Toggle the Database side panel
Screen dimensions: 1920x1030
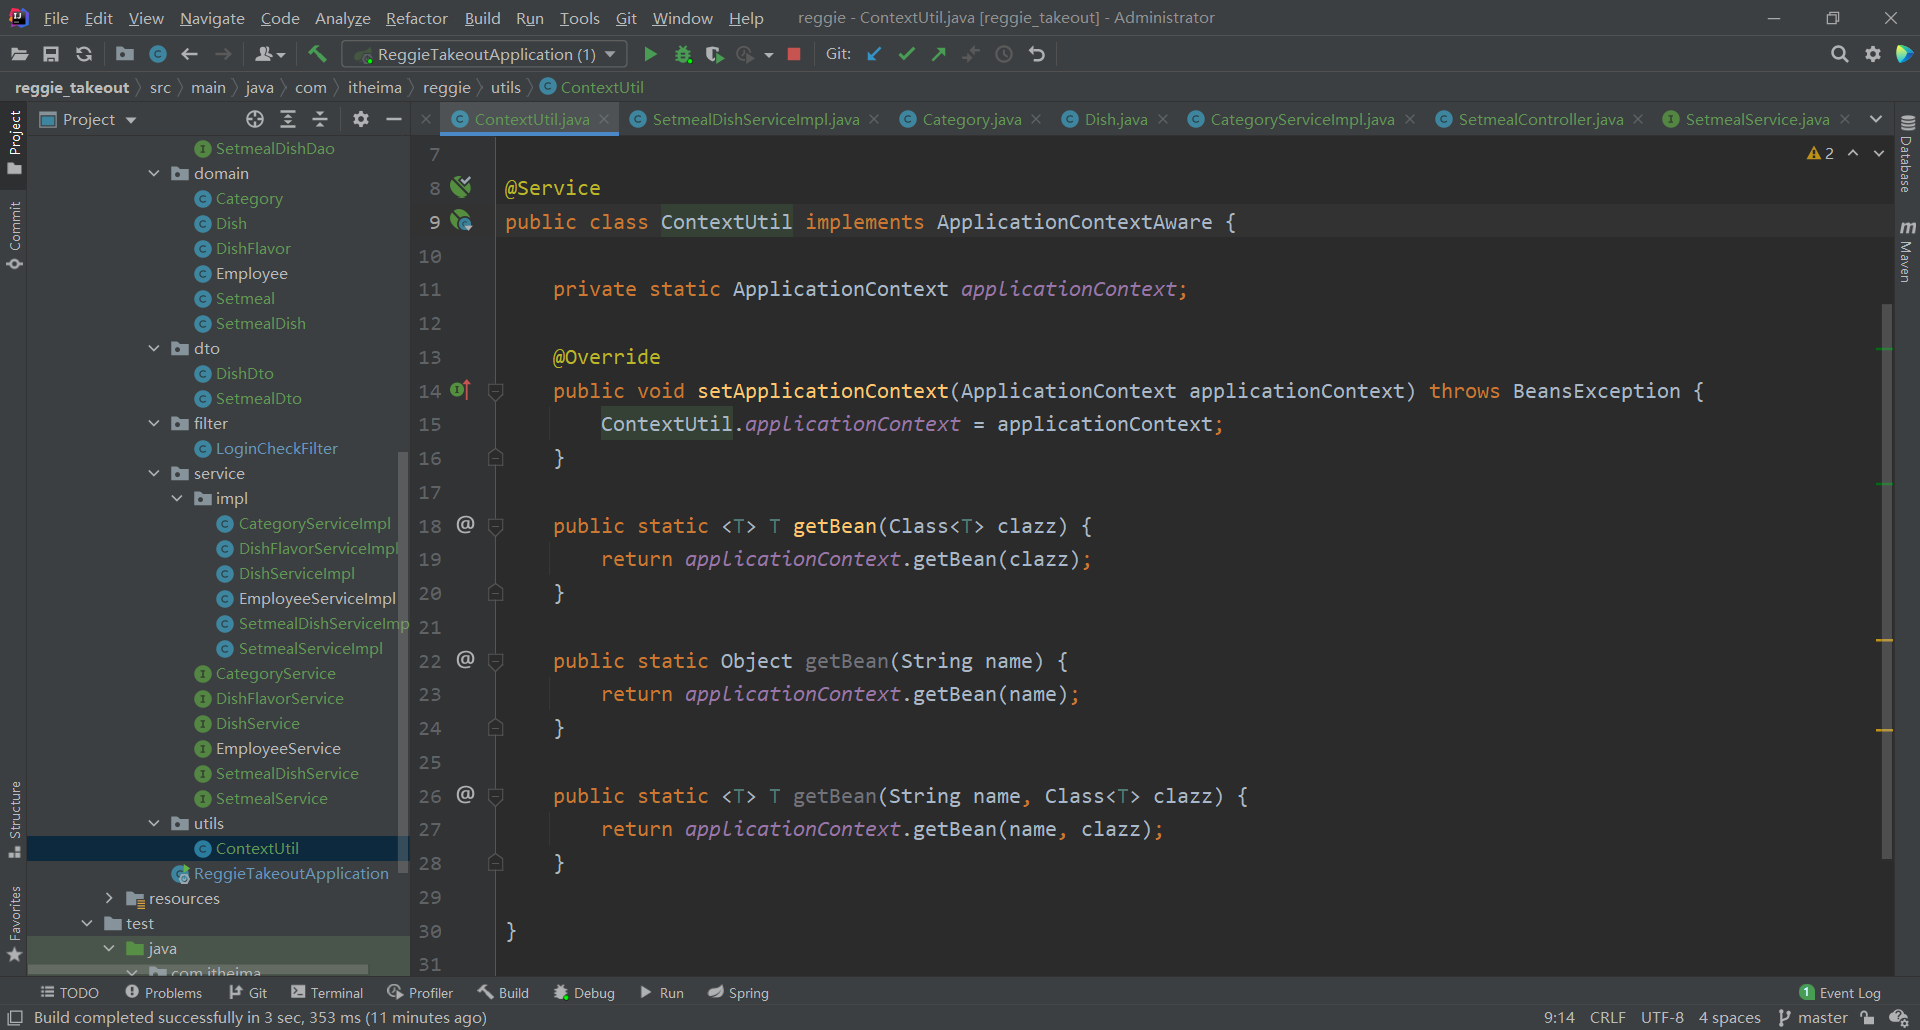[1906, 154]
